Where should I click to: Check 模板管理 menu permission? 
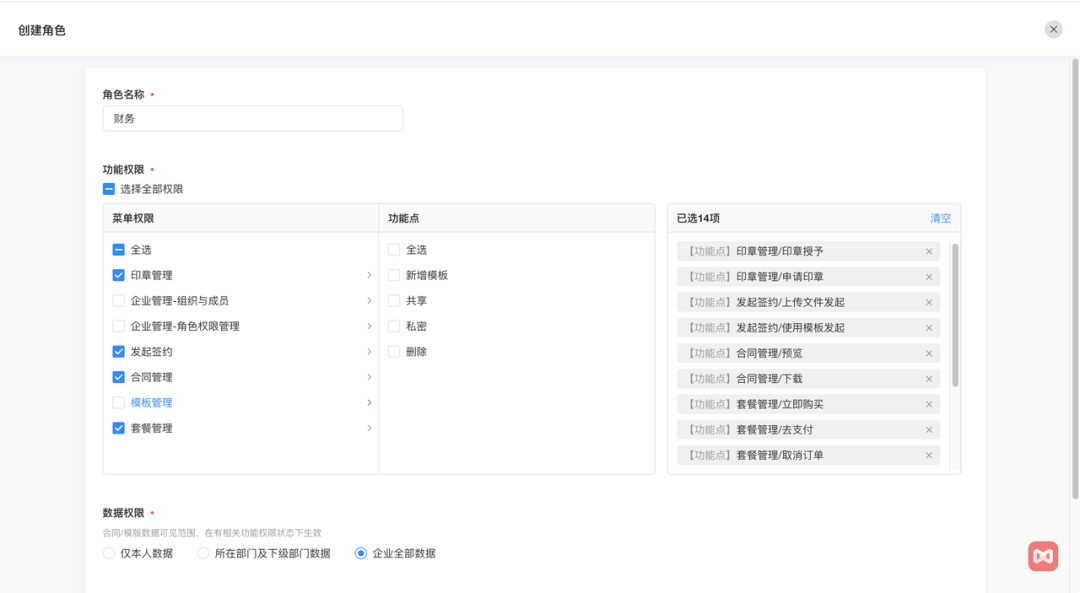click(x=118, y=402)
